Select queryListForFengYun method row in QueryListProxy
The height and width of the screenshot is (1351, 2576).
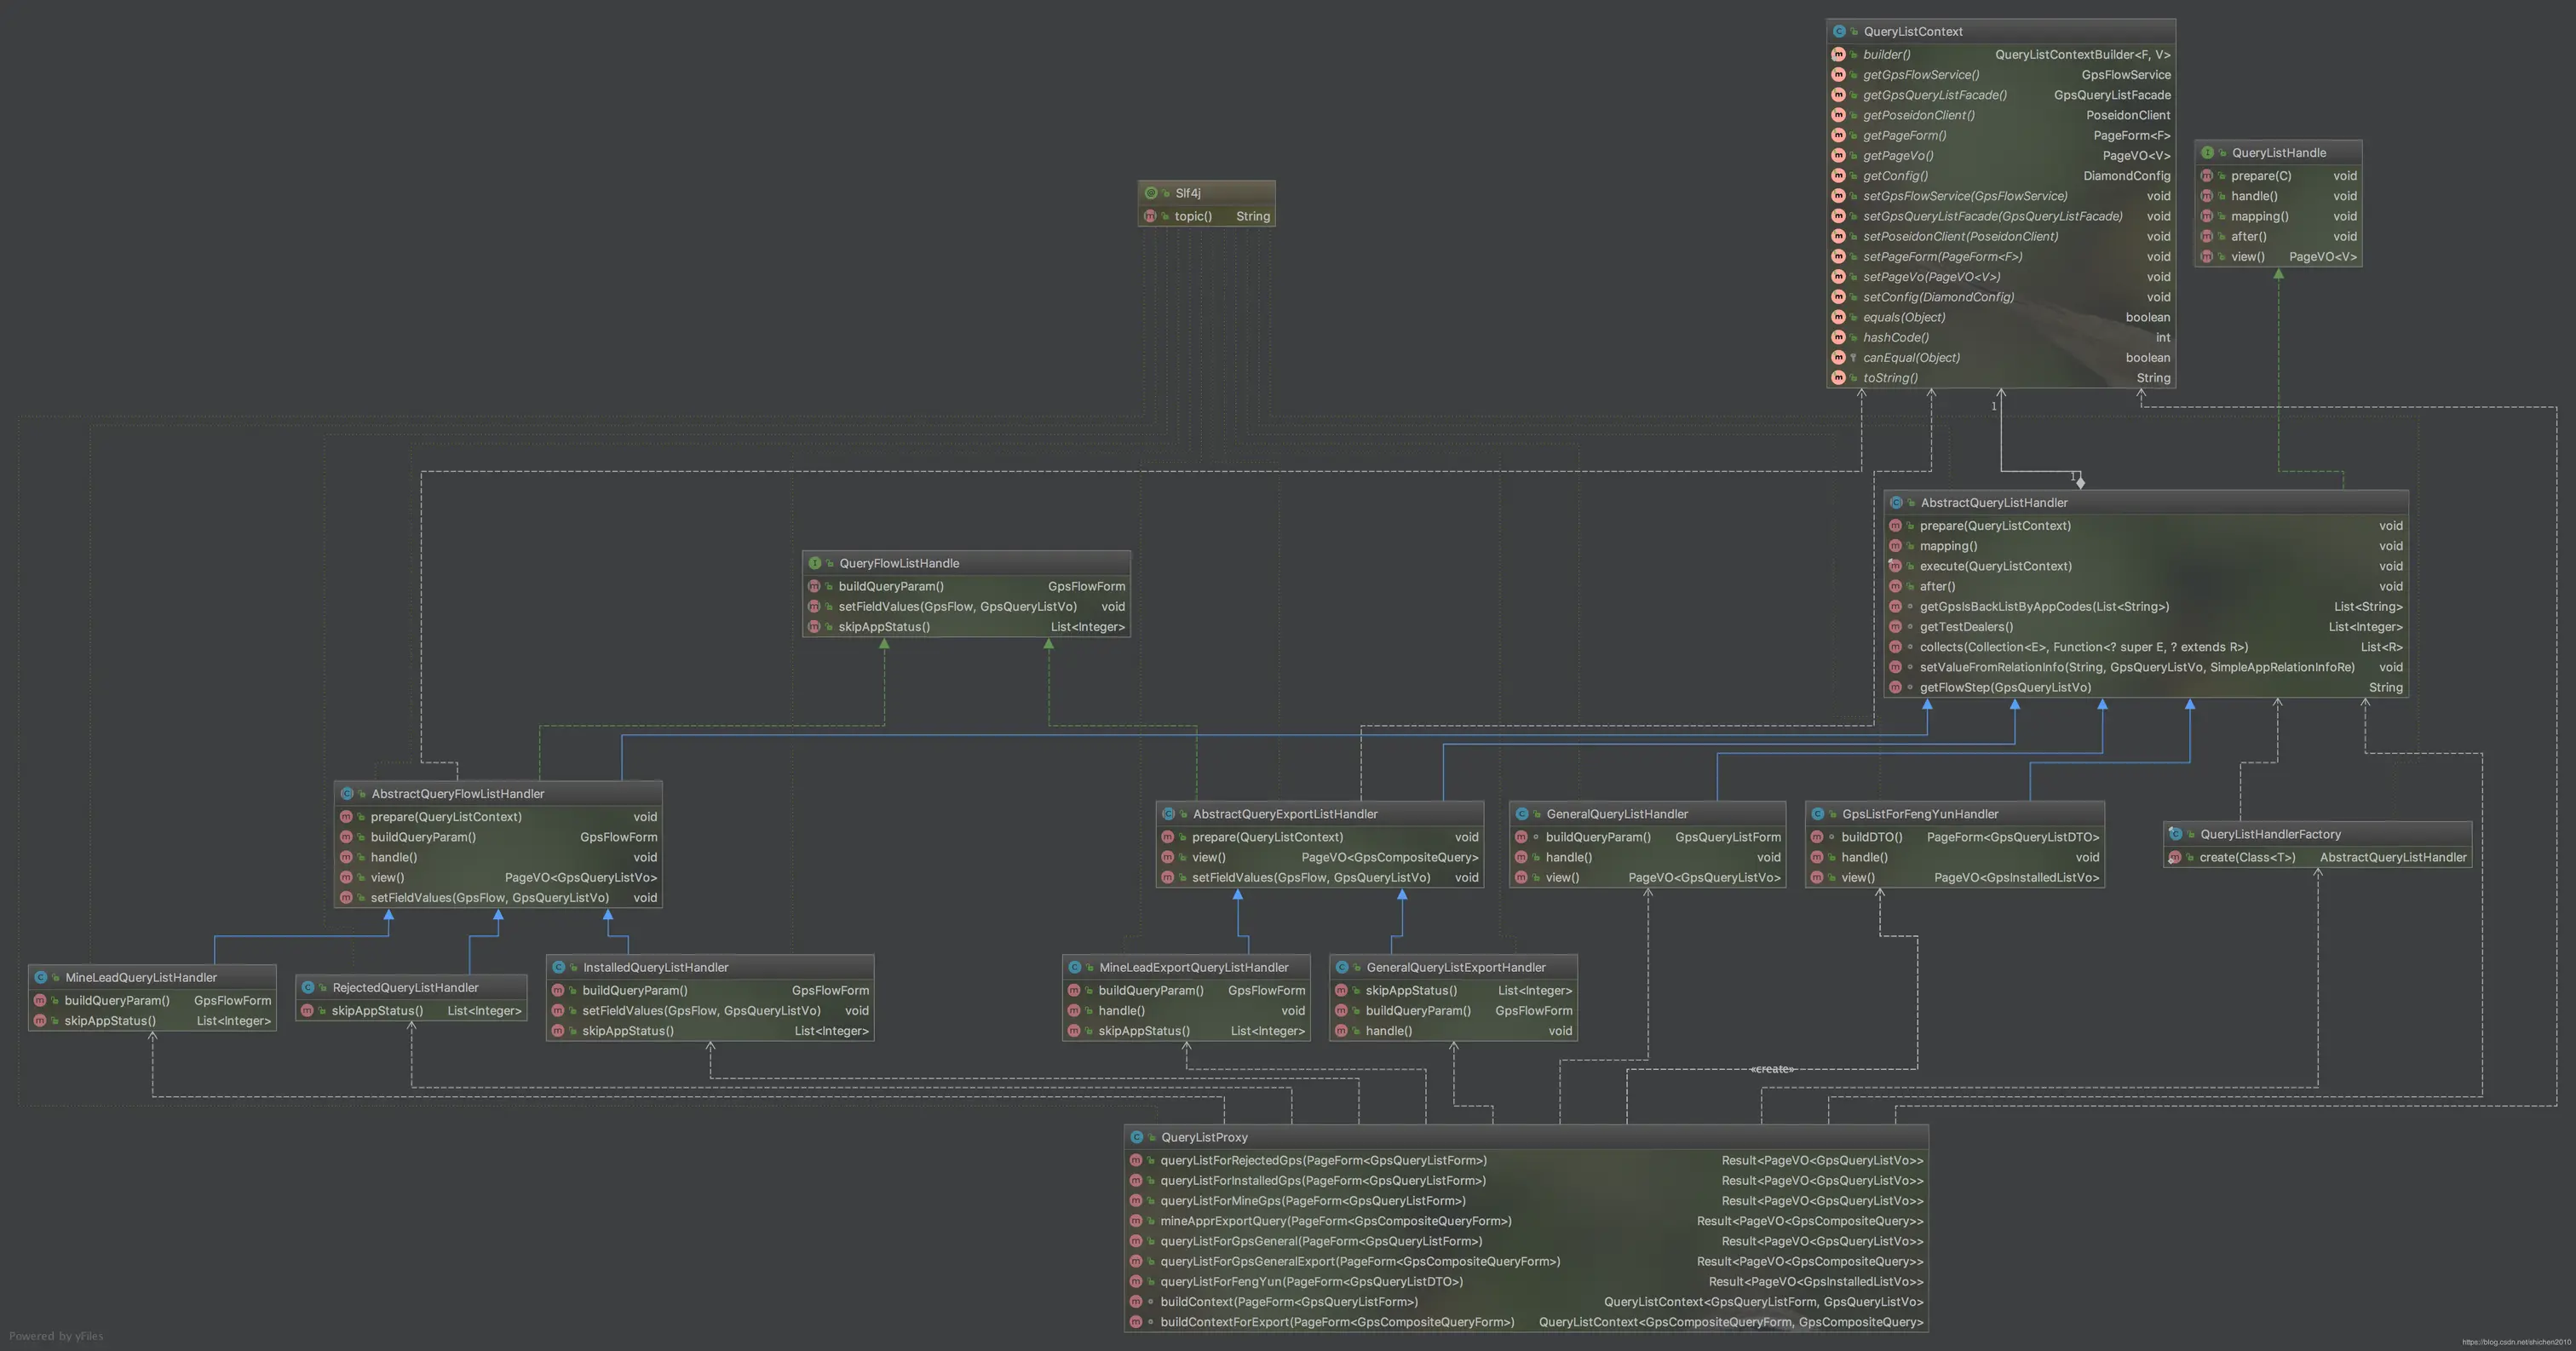point(1310,1282)
